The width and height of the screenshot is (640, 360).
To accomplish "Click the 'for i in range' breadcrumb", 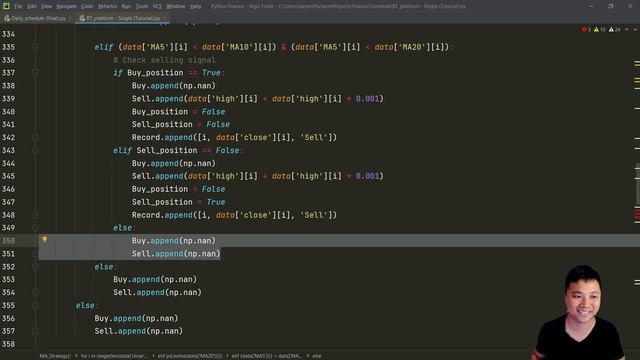I will pos(114,356).
